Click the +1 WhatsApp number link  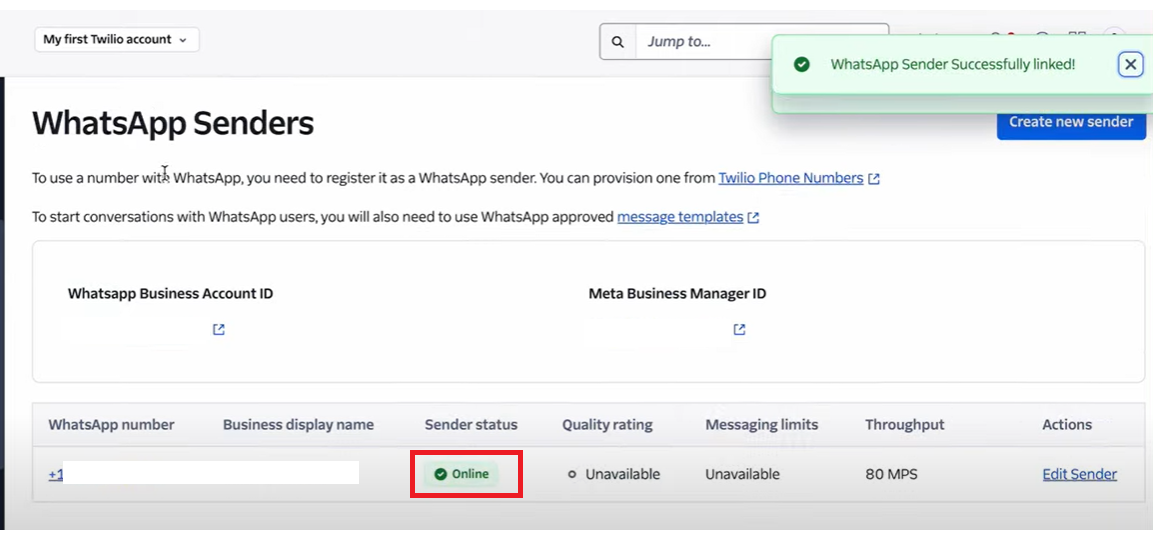click(x=56, y=474)
